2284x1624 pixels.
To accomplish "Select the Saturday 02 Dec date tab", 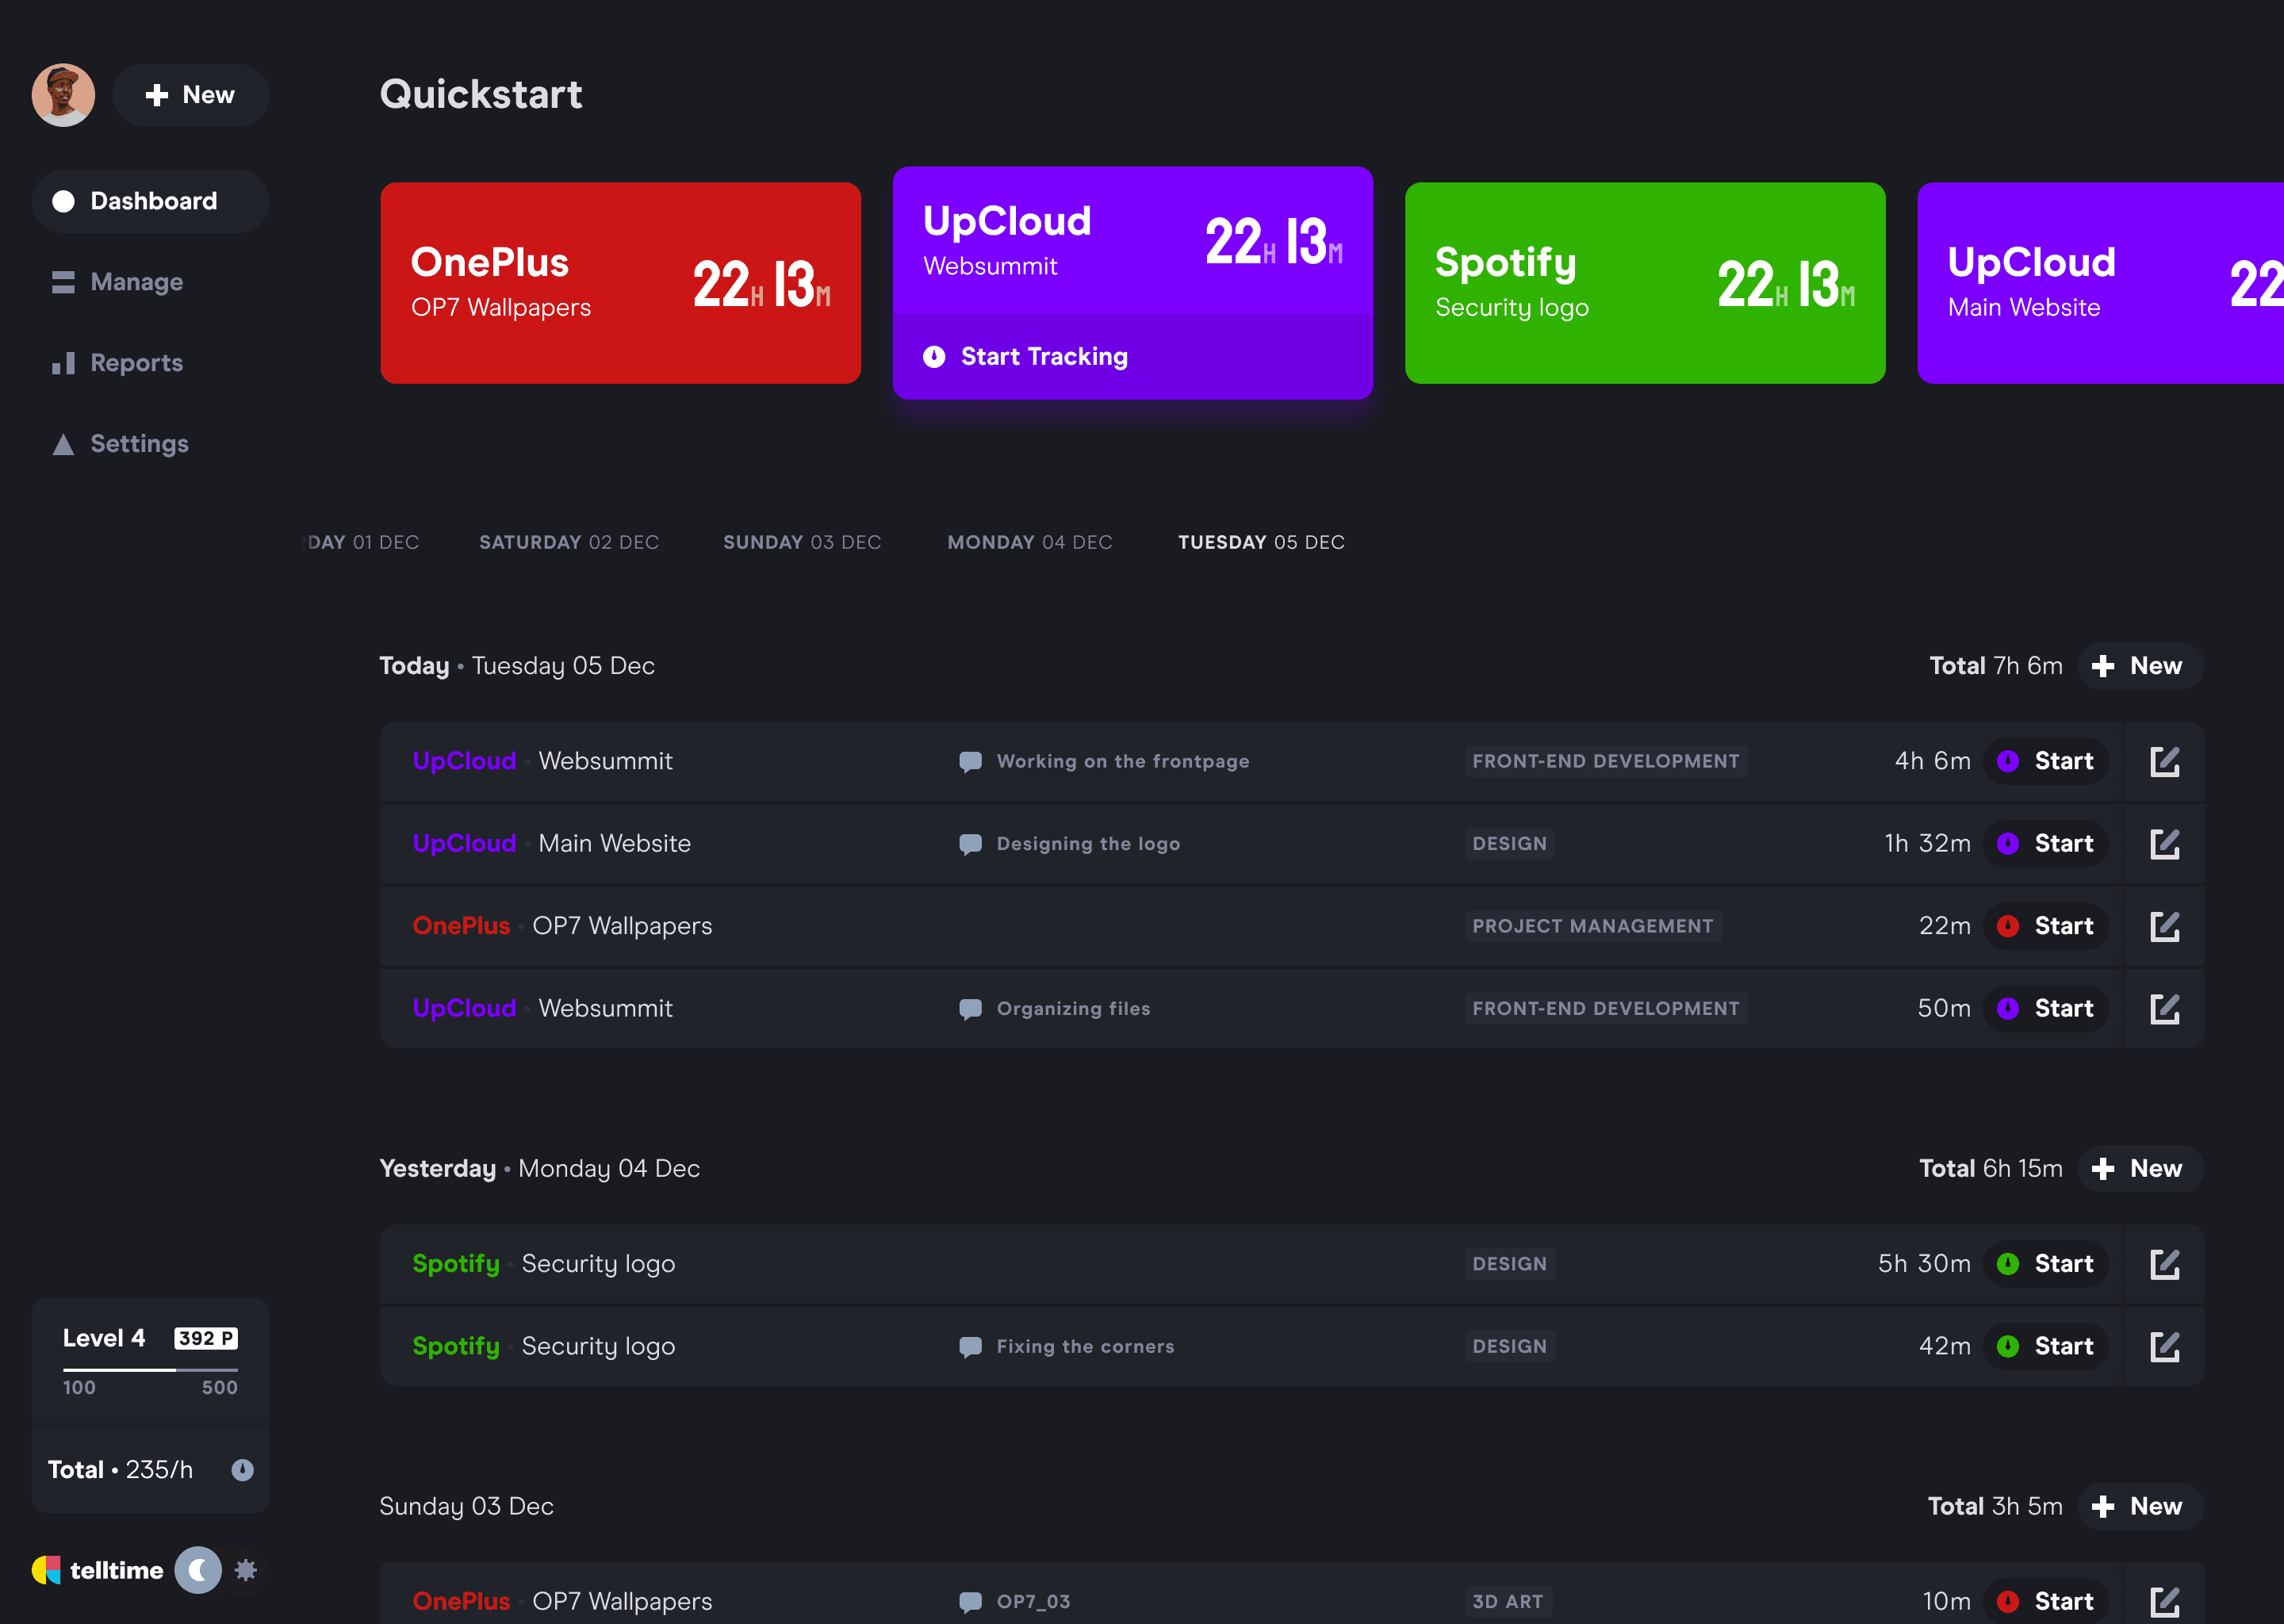I will tap(568, 542).
